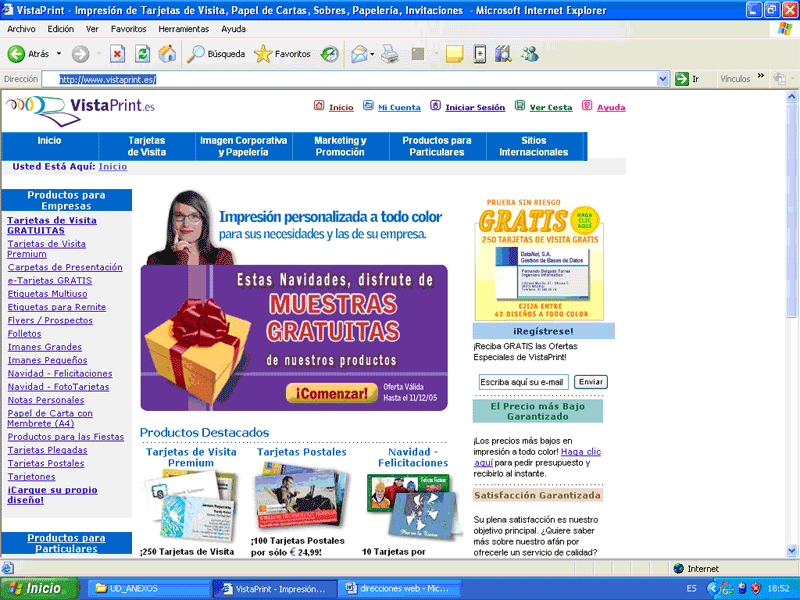This screenshot has width=800, height=600.
Task: Click the green Ir go button
Action: [687, 79]
